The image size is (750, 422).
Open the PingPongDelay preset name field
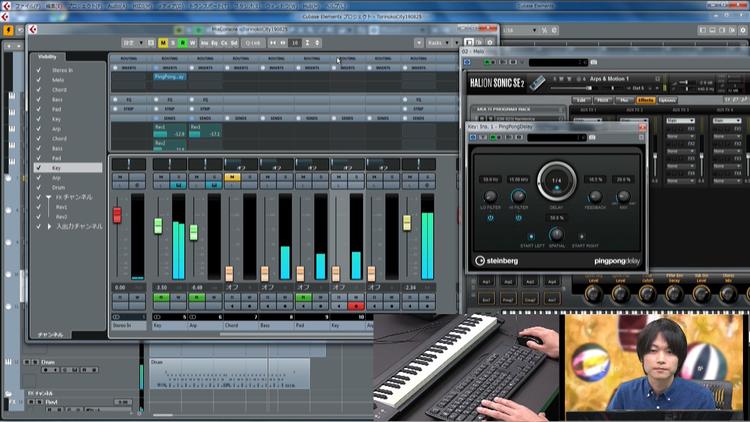(557, 137)
